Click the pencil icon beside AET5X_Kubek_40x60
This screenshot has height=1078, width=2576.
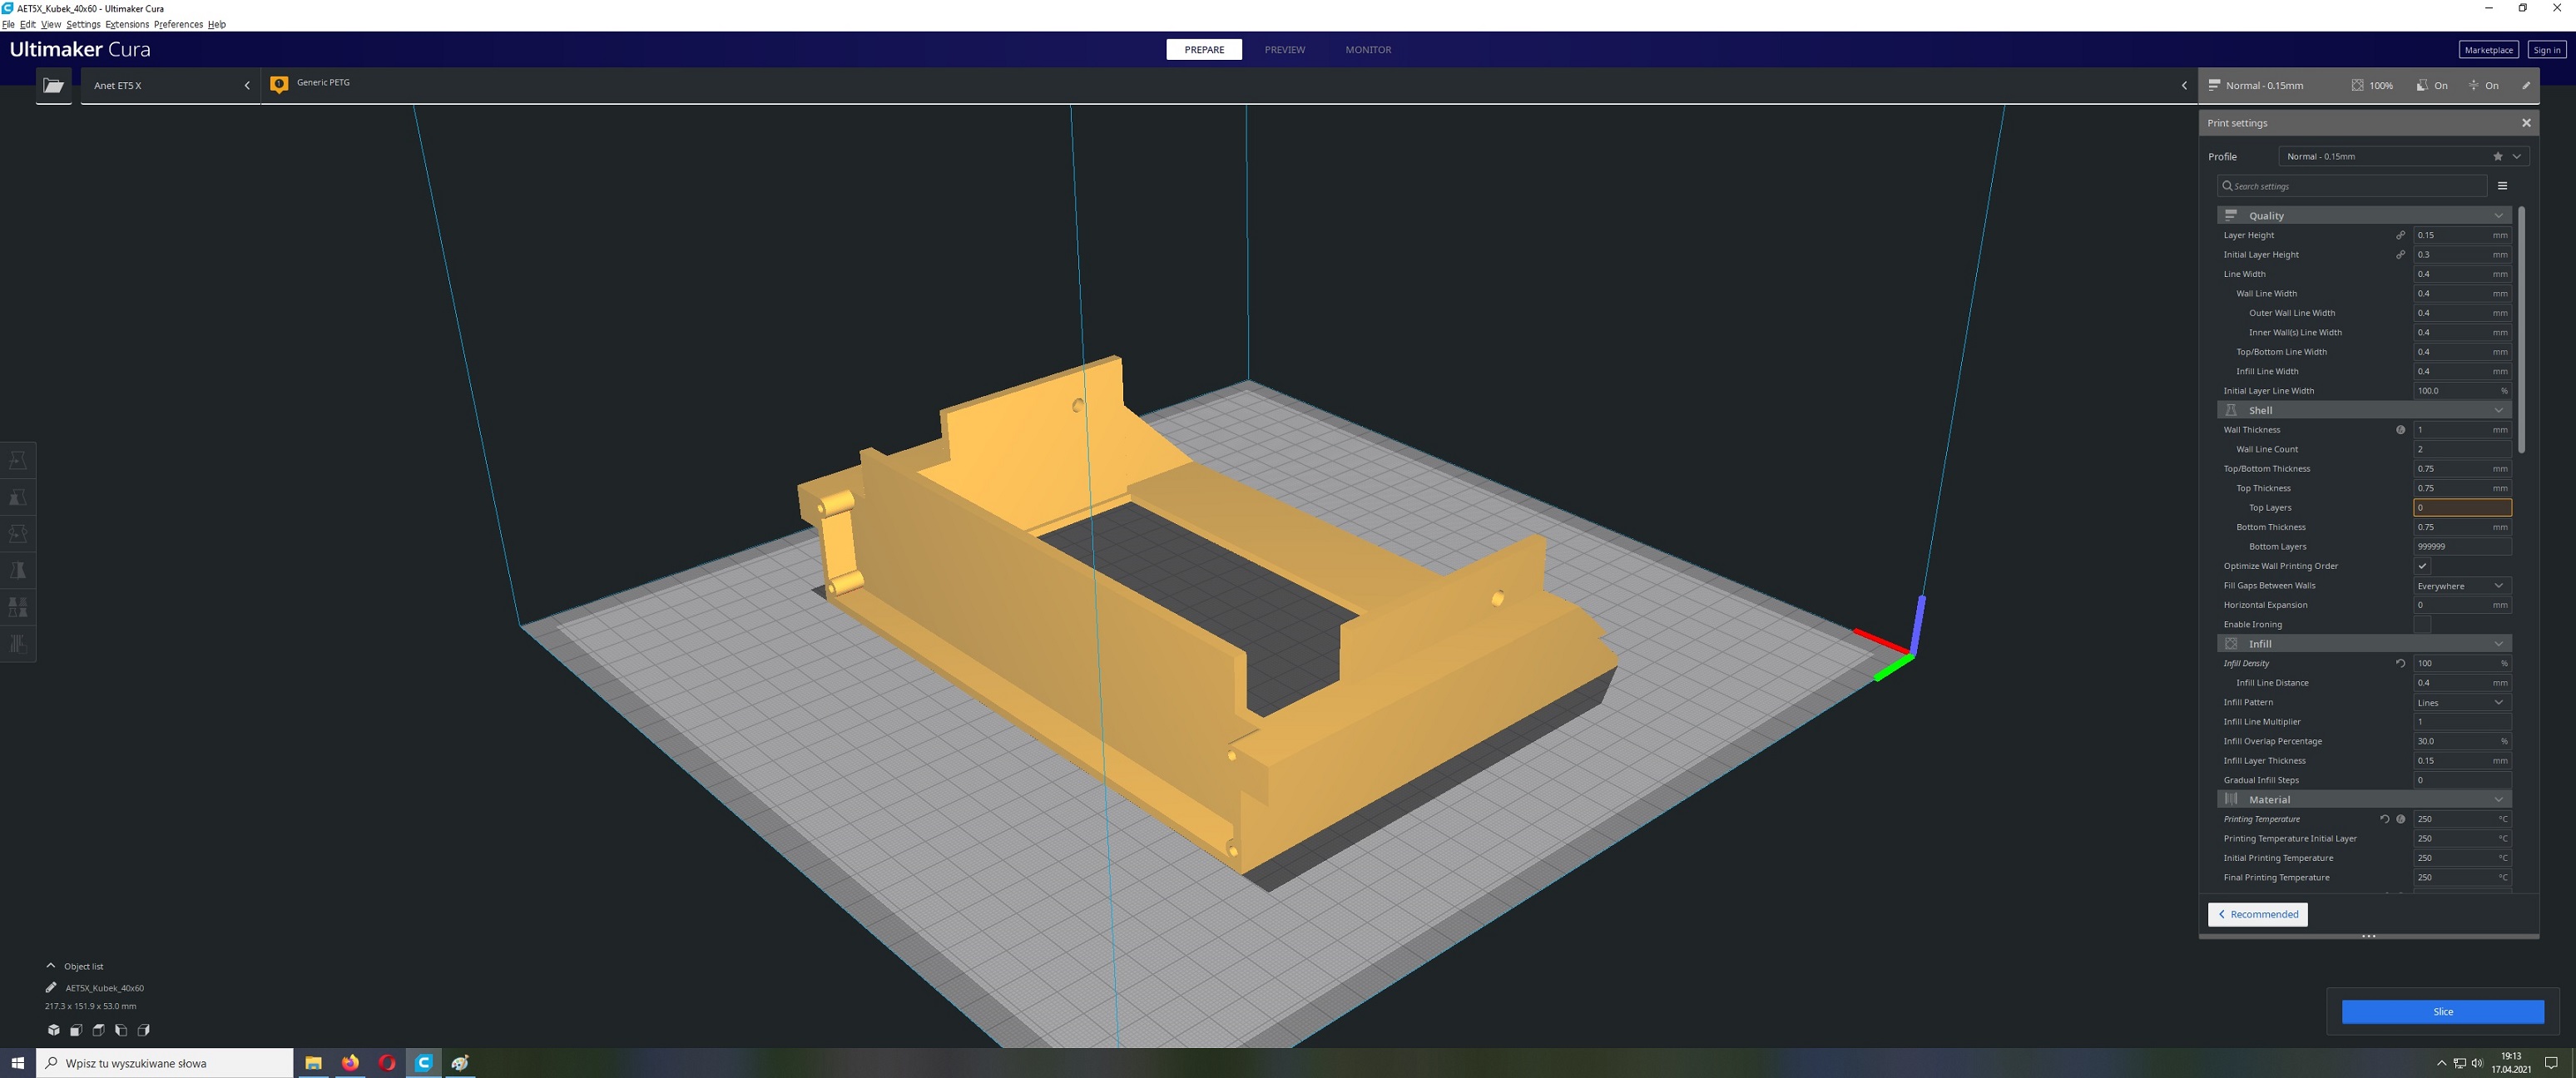pos(51,988)
